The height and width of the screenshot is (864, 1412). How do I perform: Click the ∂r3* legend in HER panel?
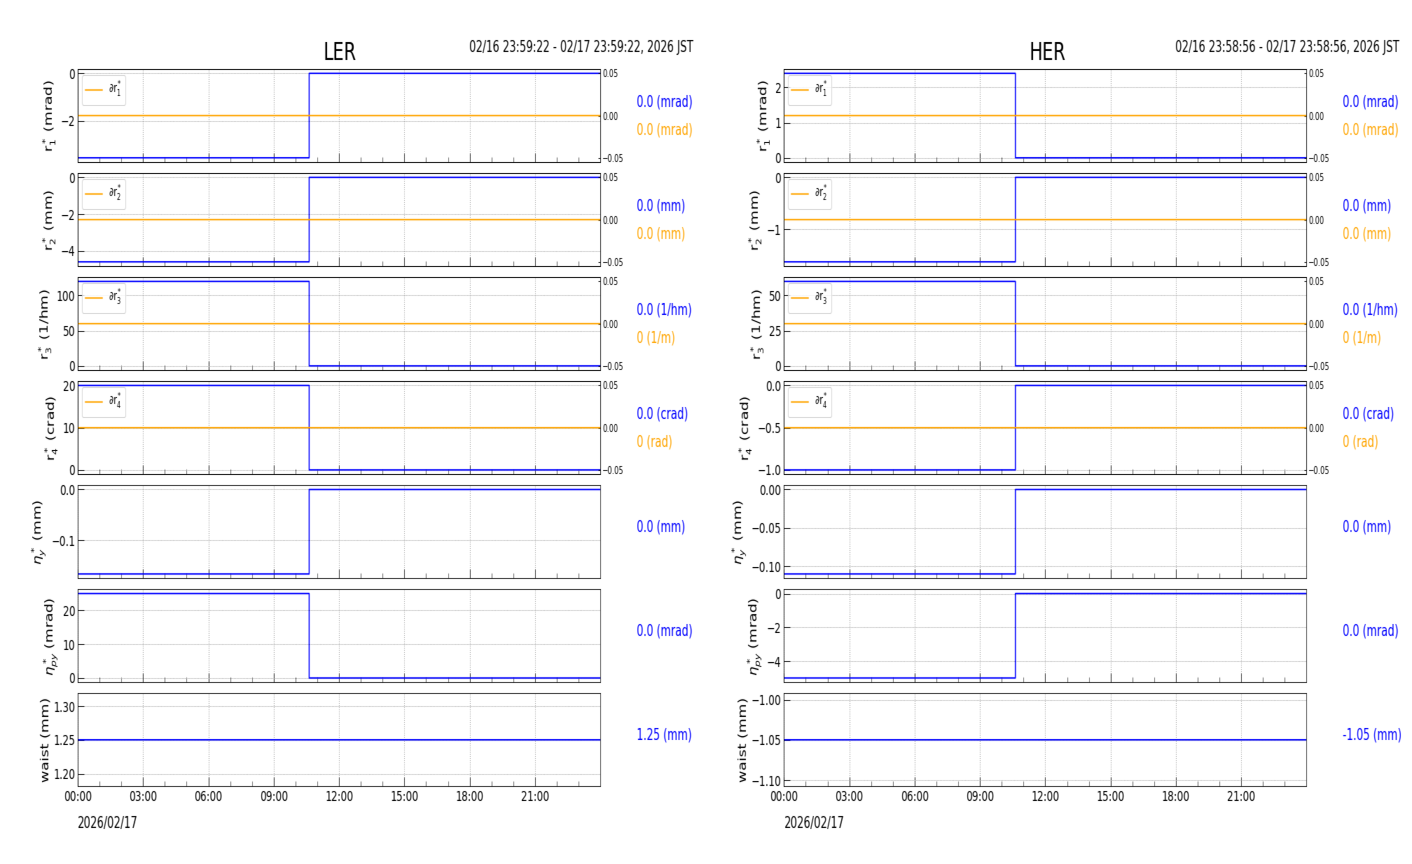point(809,298)
